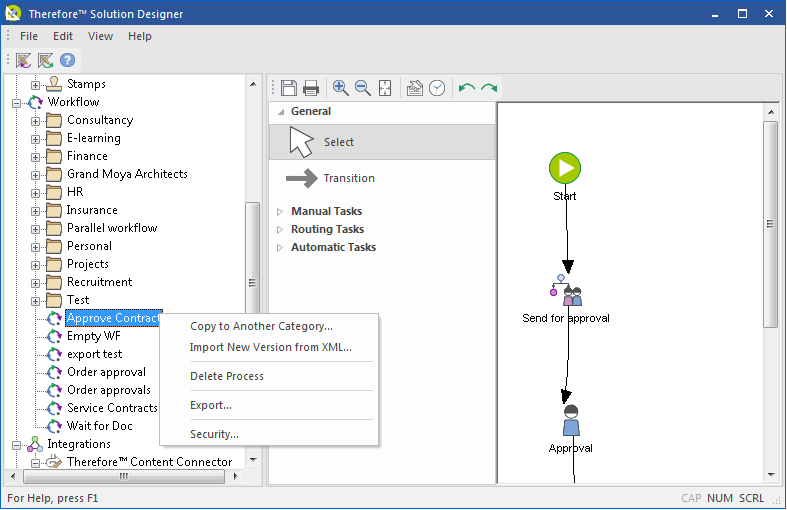Expand the Finance folder

tap(35, 157)
